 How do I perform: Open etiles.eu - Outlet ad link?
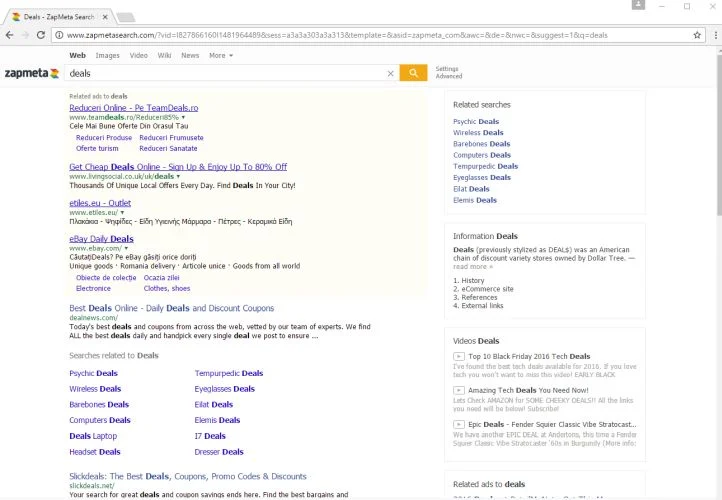tap(100, 203)
